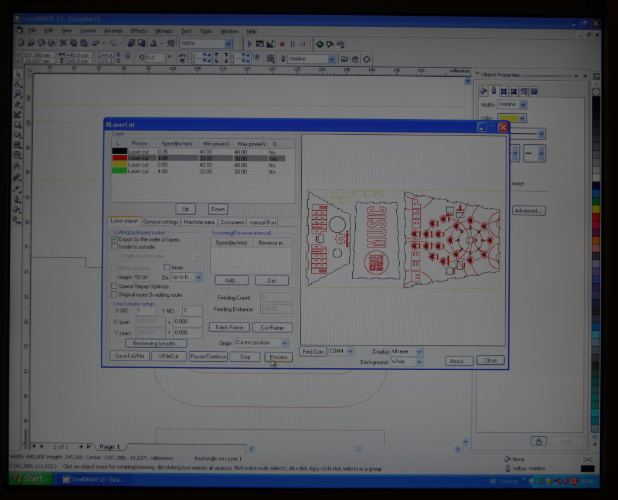
Task: Select the Eyedropper tool in the toolbox
Action: pyautogui.click(x=17, y=189)
